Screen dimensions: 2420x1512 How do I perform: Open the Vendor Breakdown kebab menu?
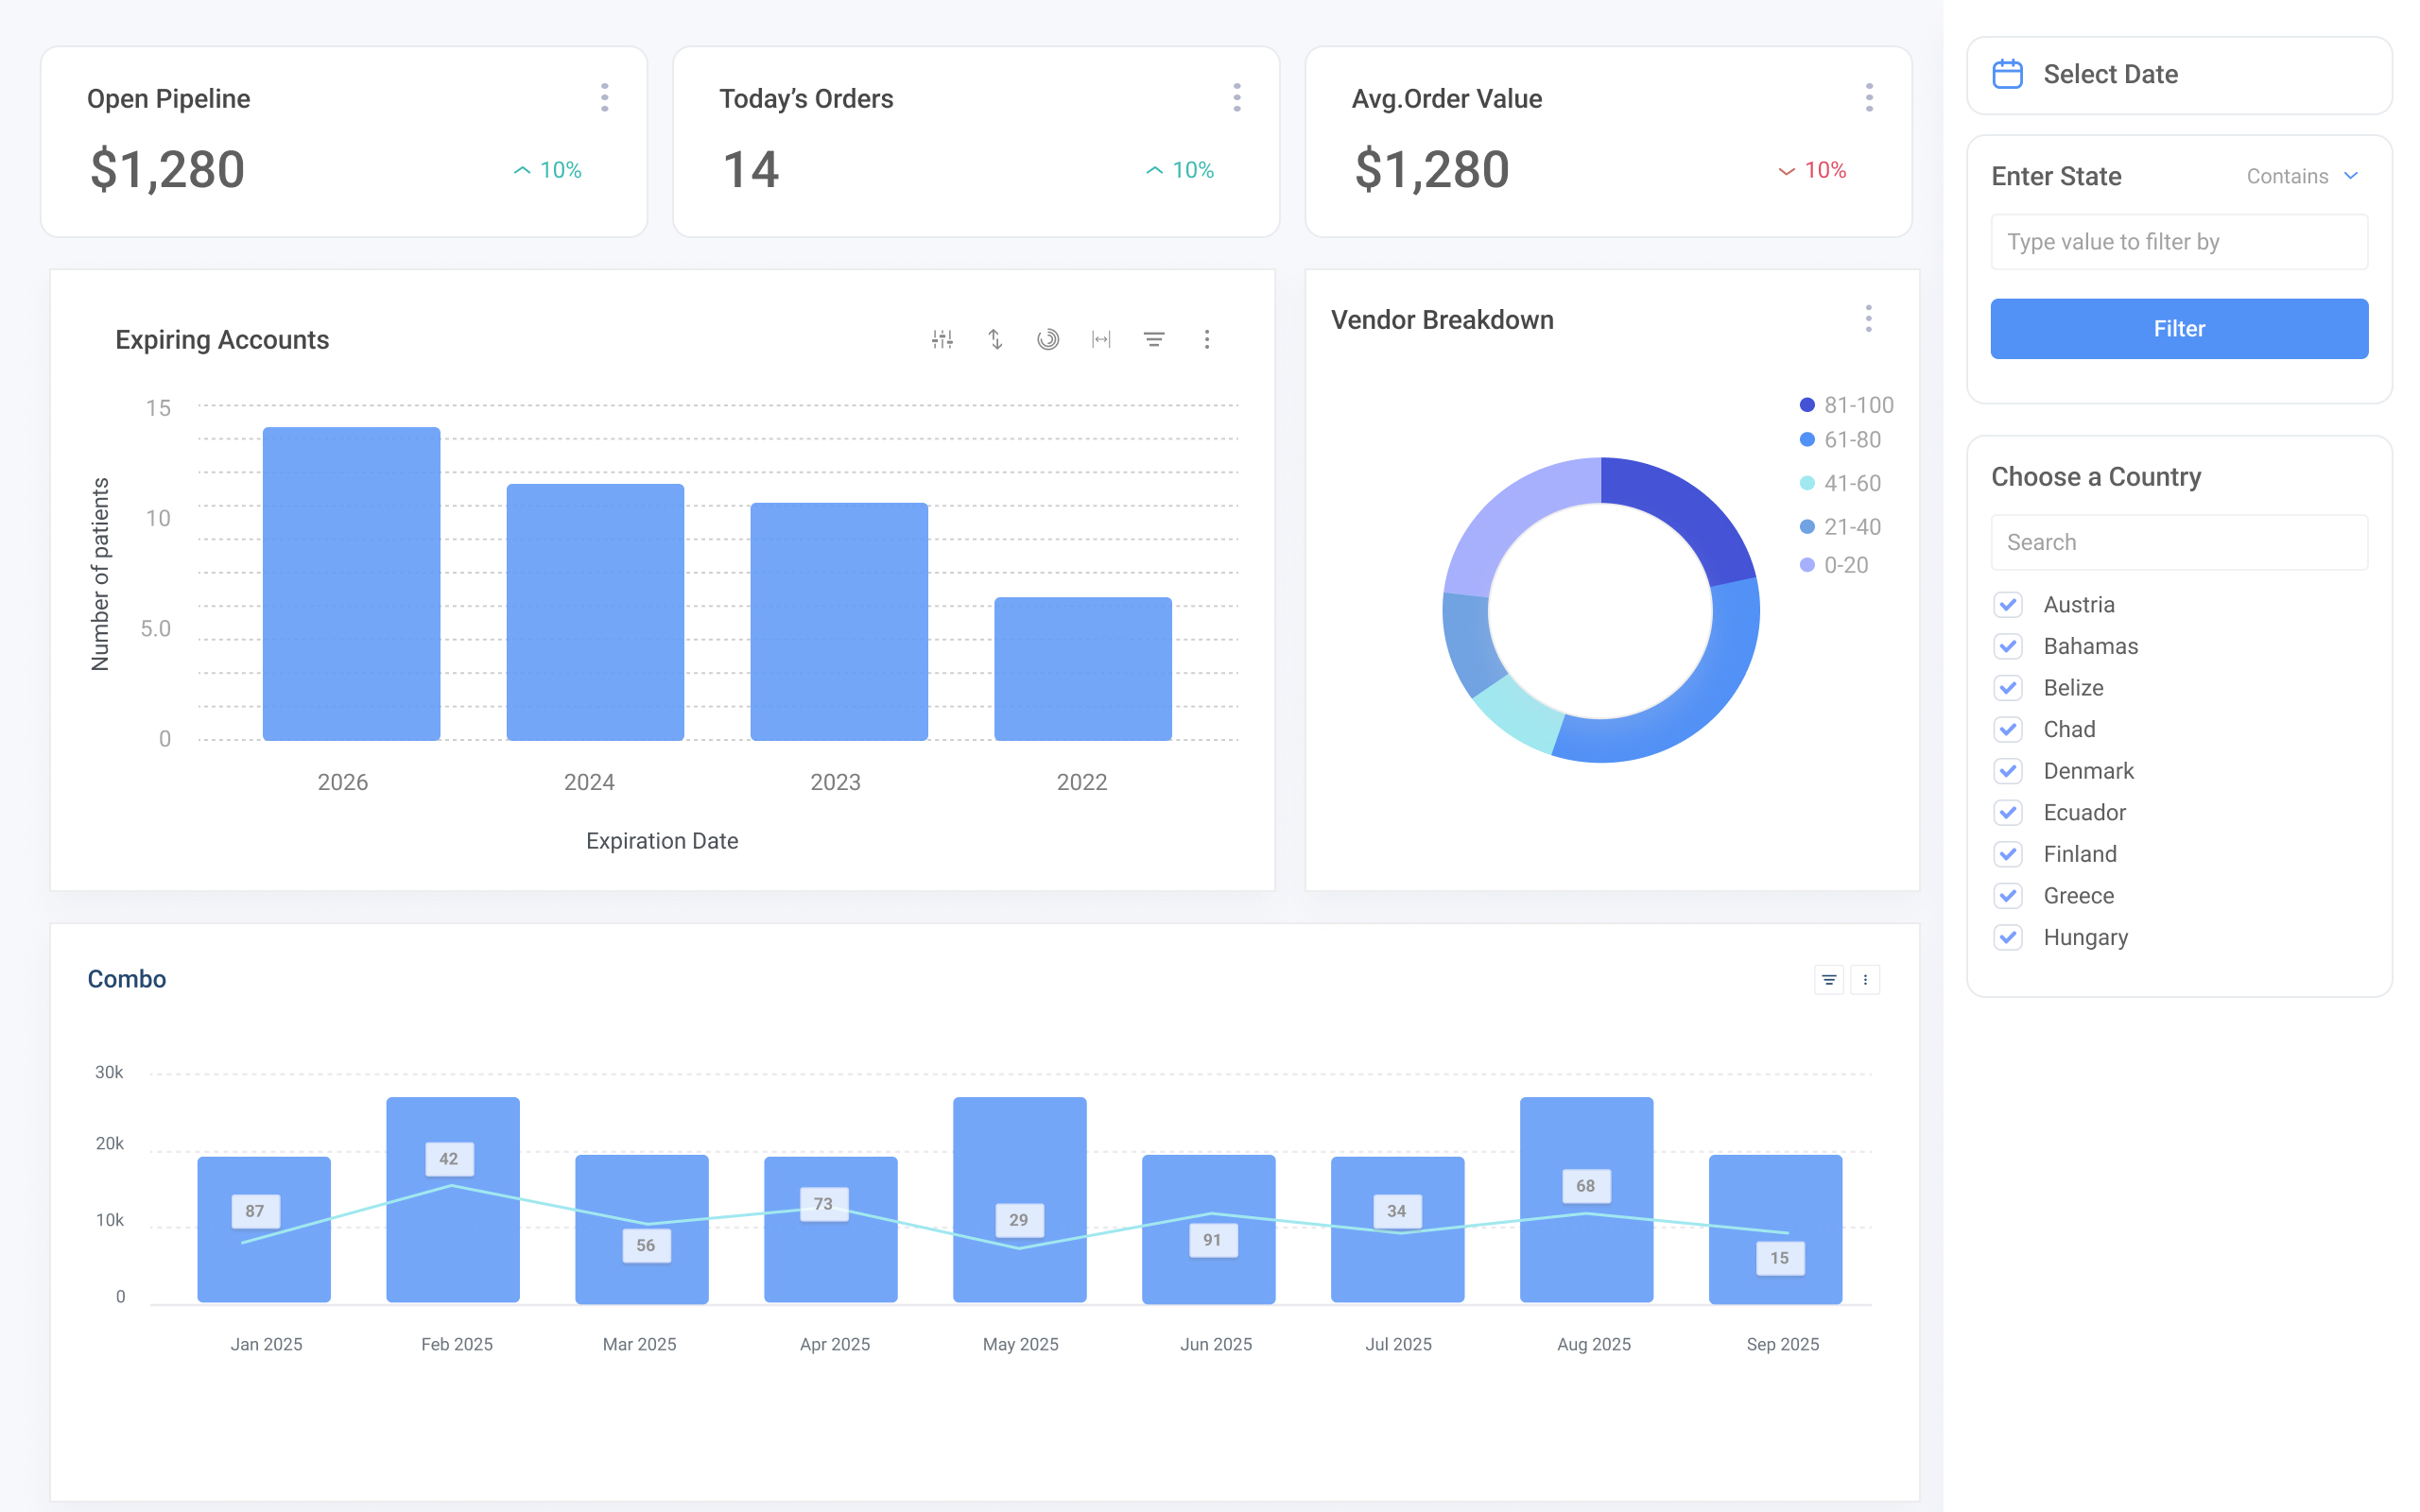point(1868,319)
